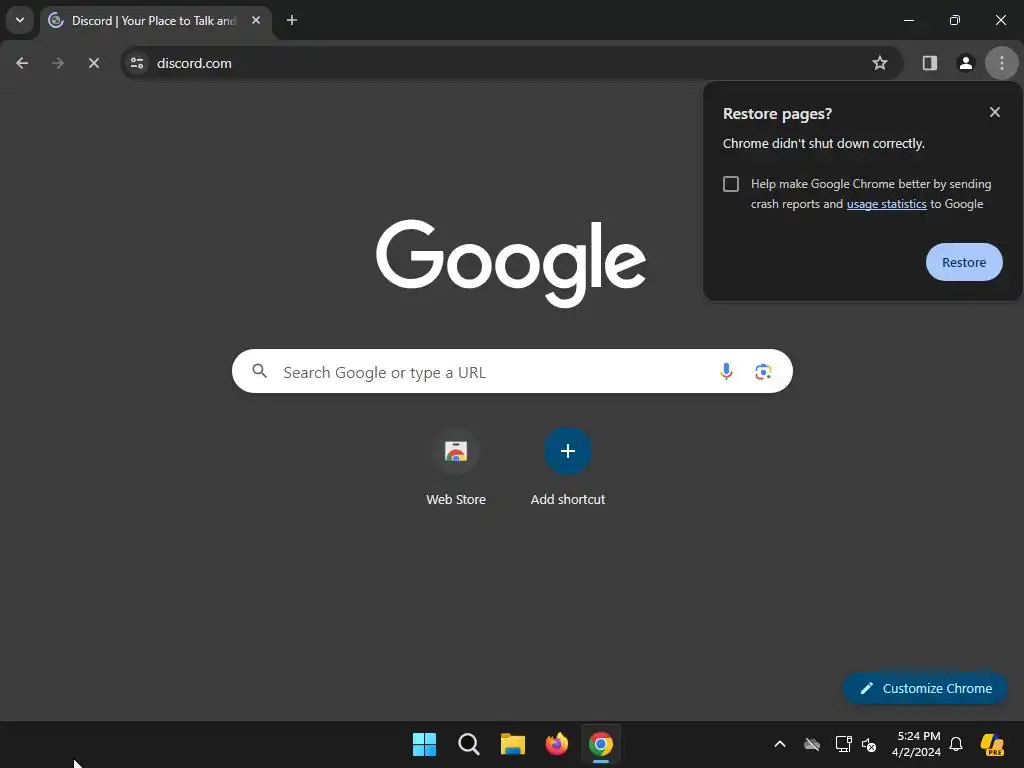This screenshot has height=768, width=1024.
Task: Click the Copilot preview icon
Action: [992, 744]
